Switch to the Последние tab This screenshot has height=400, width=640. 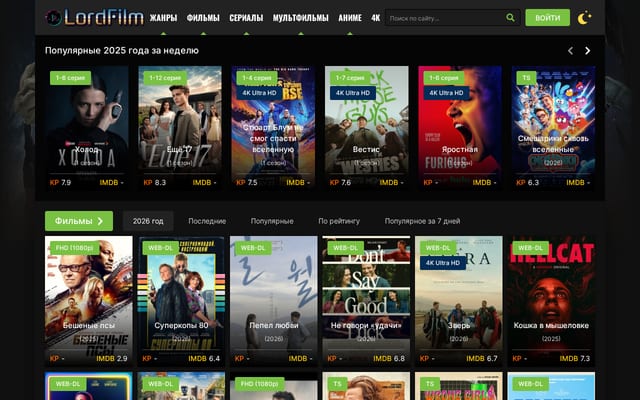[x=207, y=221]
